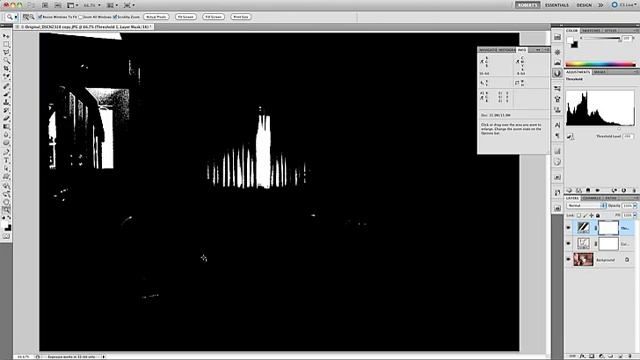Pick a color from the spectrum ramp
The width and height of the screenshot is (640, 360).
point(600,64)
